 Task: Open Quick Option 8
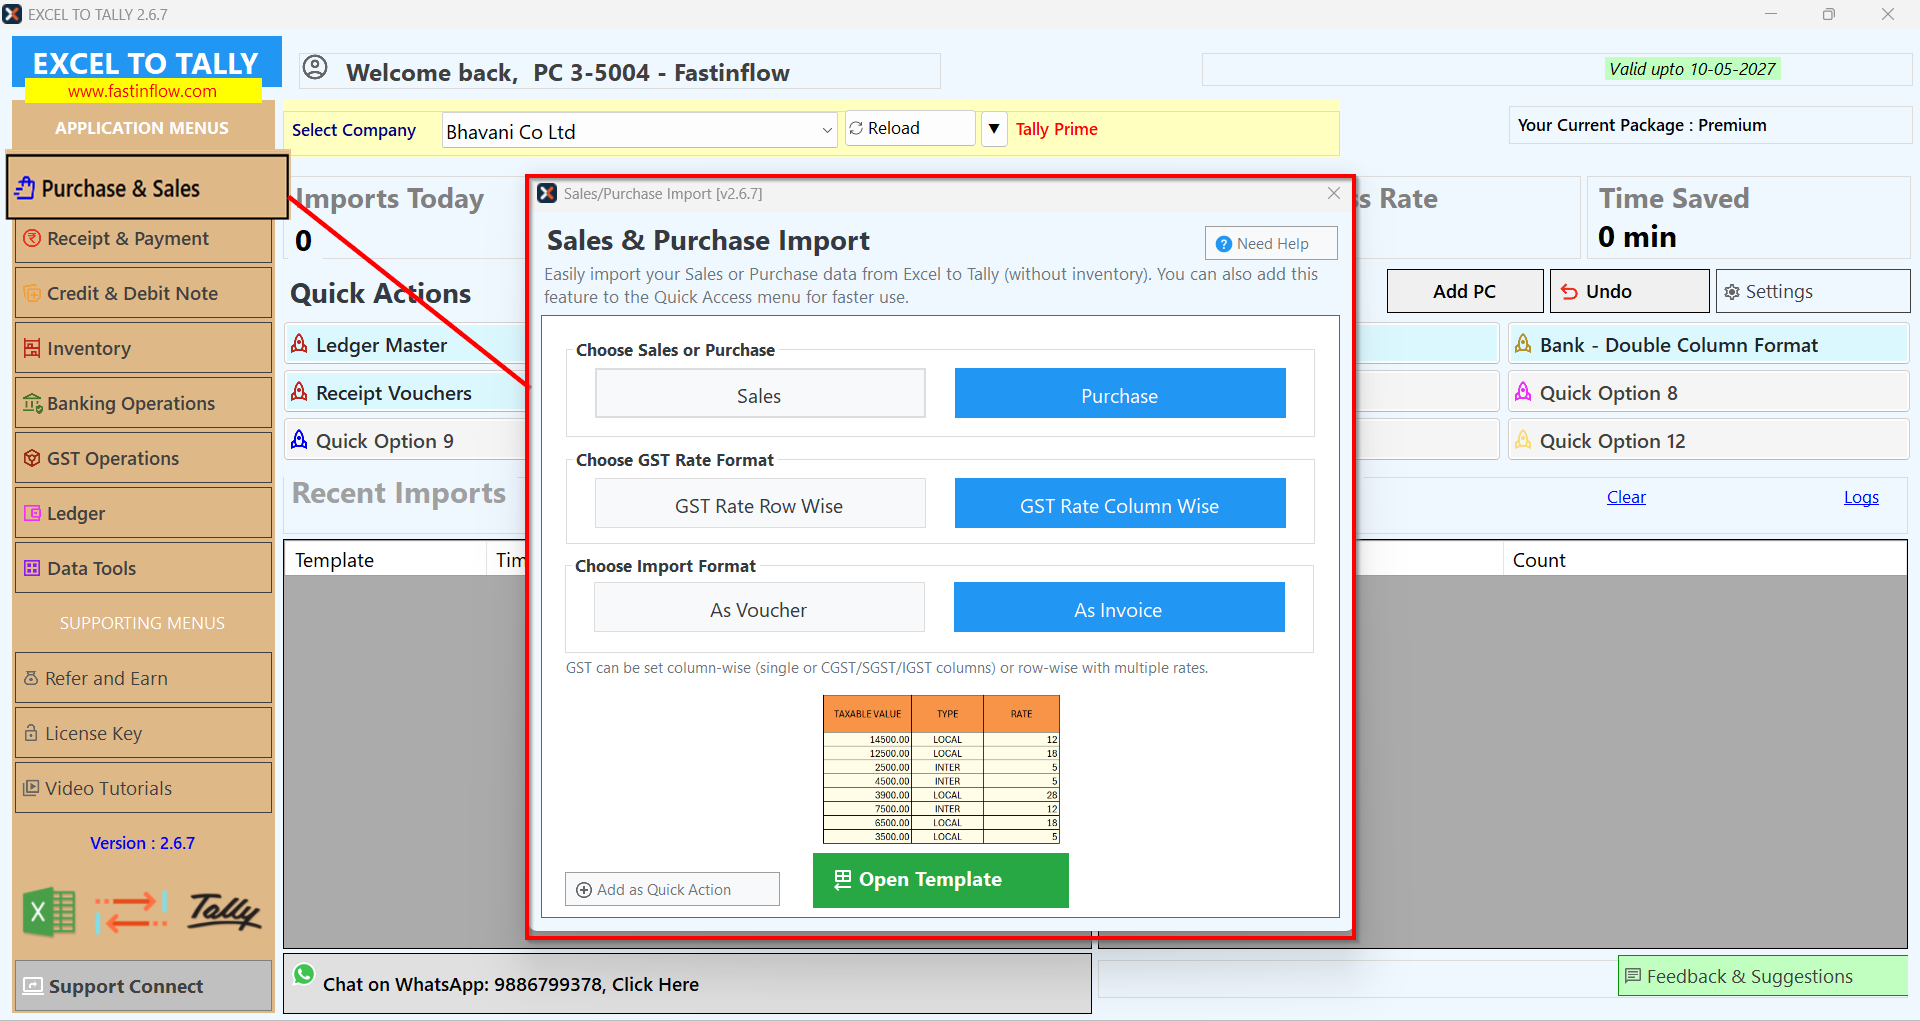1708,393
